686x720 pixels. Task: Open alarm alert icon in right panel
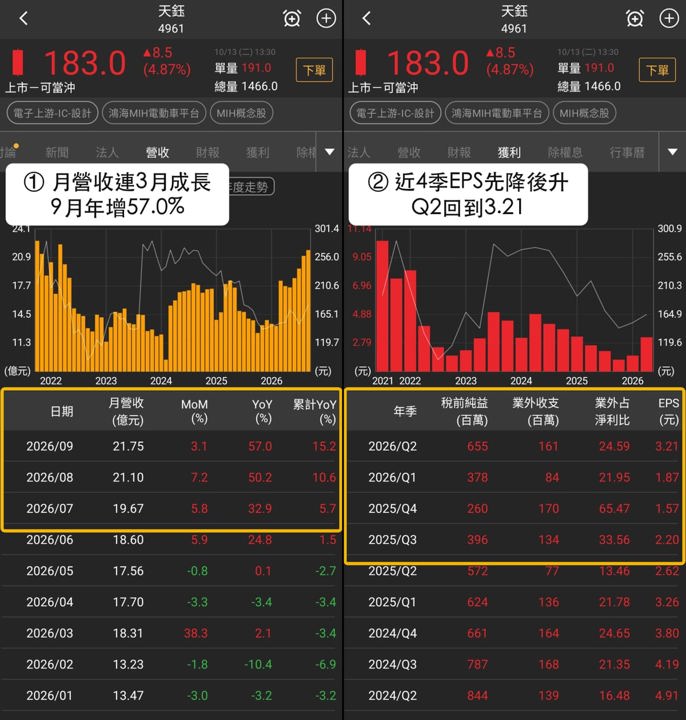pyautogui.click(x=635, y=18)
